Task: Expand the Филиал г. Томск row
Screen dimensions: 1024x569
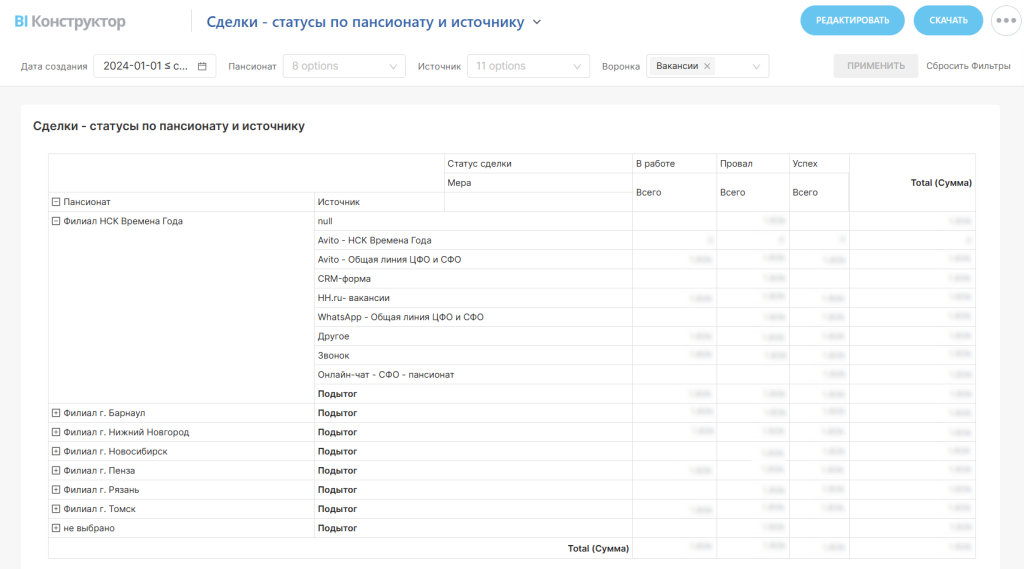Action: click(x=56, y=509)
